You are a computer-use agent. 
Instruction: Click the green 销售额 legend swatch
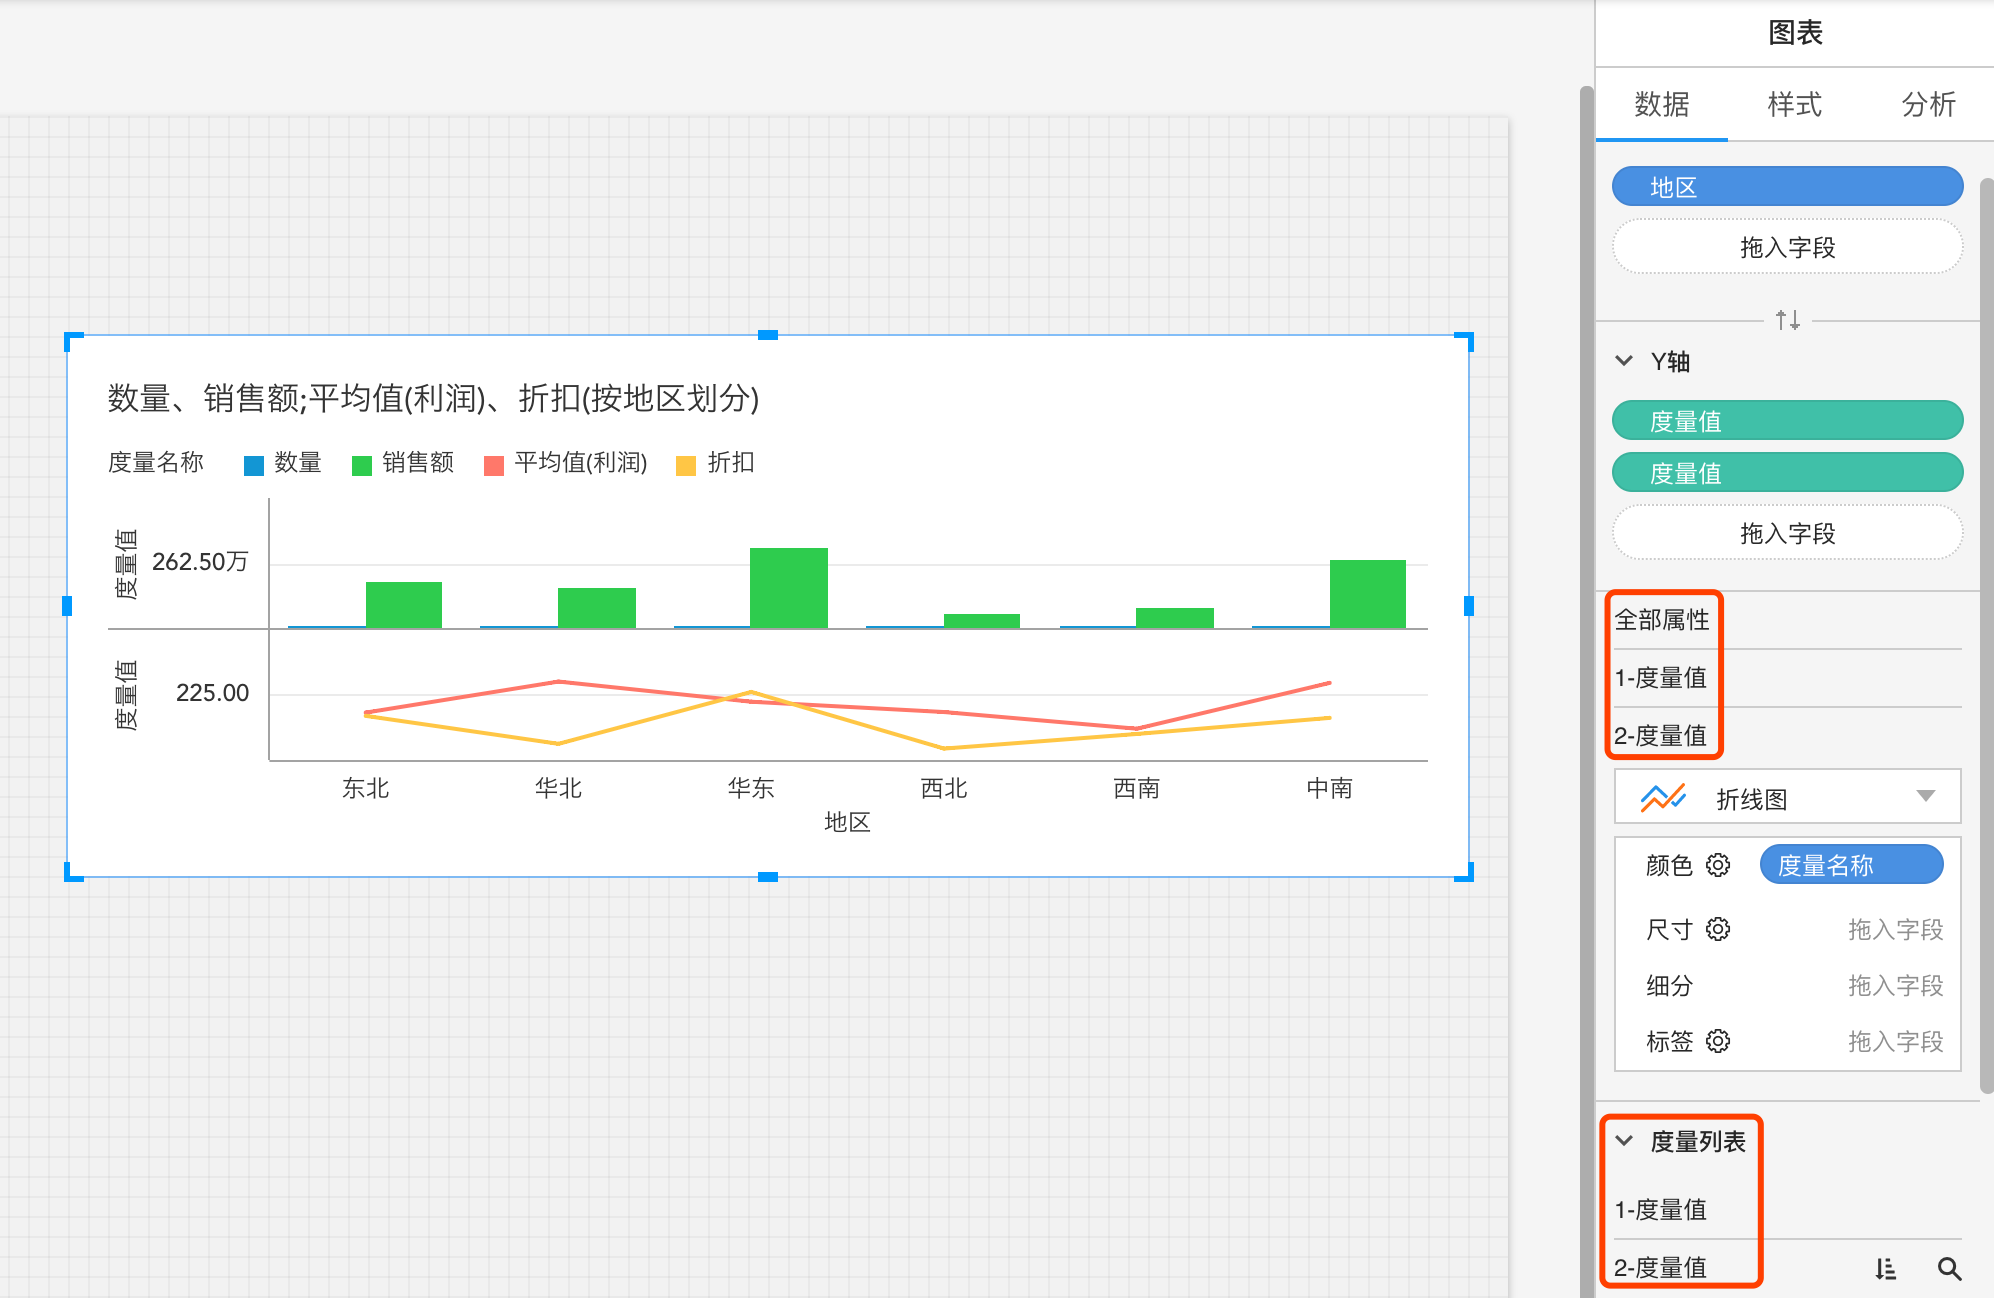(362, 465)
